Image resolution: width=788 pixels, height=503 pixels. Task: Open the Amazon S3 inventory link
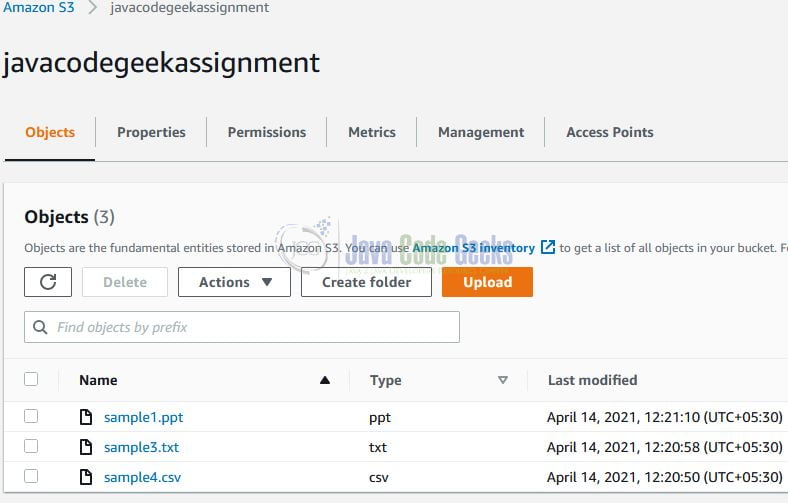pyautogui.click(x=473, y=248)
